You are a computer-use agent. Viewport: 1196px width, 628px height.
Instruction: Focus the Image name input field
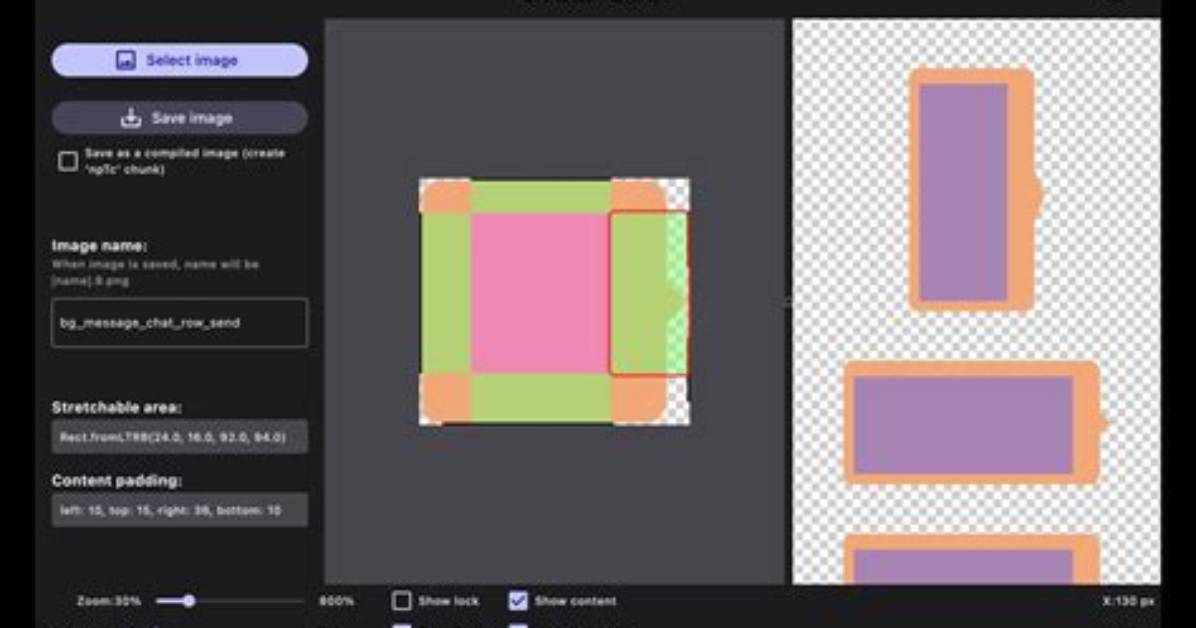pos(180,323)
